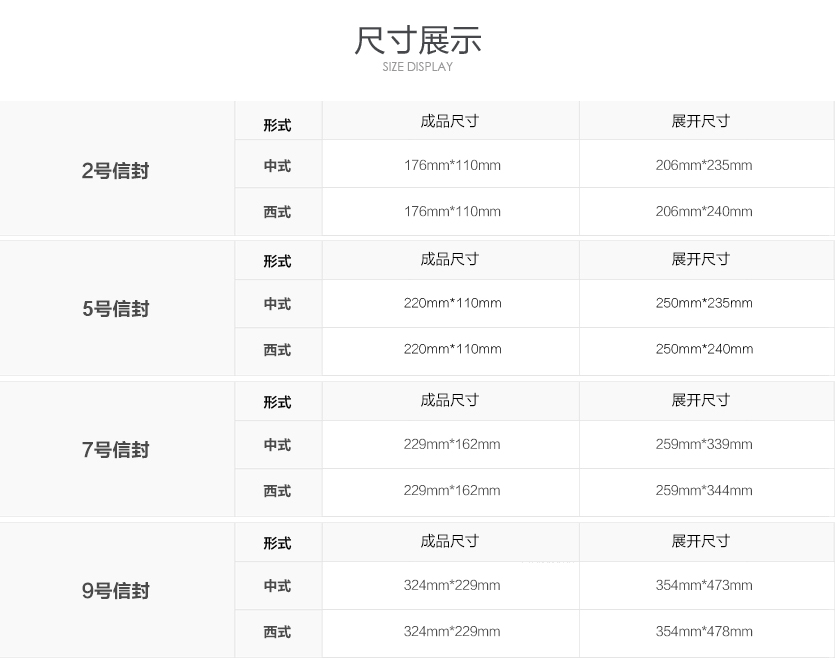Click 西式 finished size 220mm*110mm for 5号信封

tap(452, 349)
